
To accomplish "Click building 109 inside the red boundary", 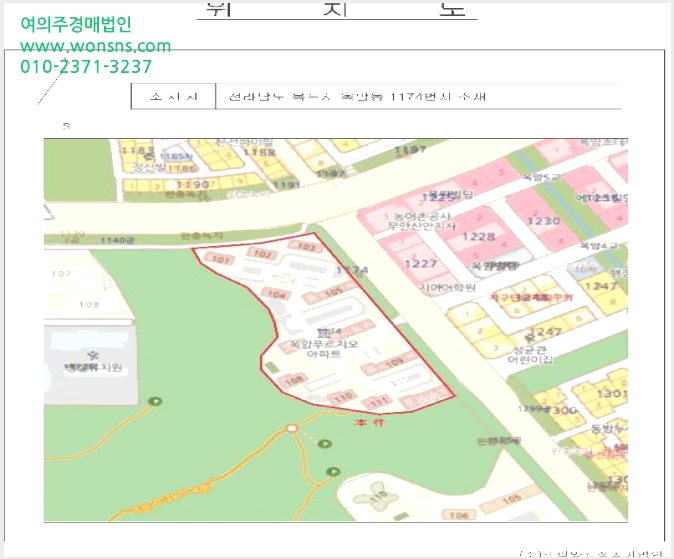I will coord(392,363).
